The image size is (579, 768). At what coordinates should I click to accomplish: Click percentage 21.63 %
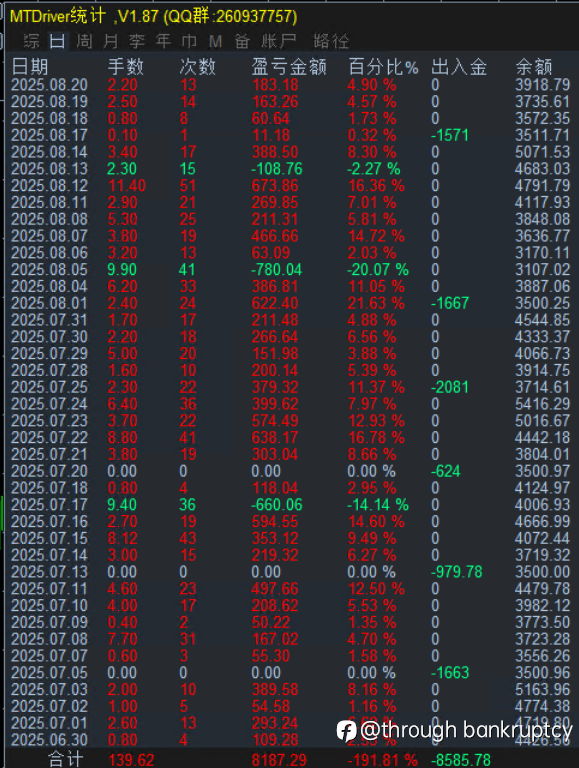point(376,303)
